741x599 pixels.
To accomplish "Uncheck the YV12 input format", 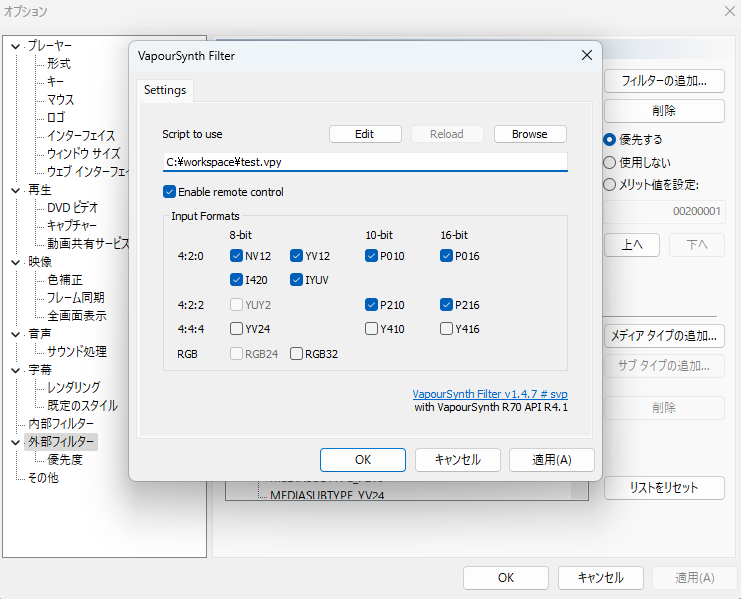I will coord(296,256).
